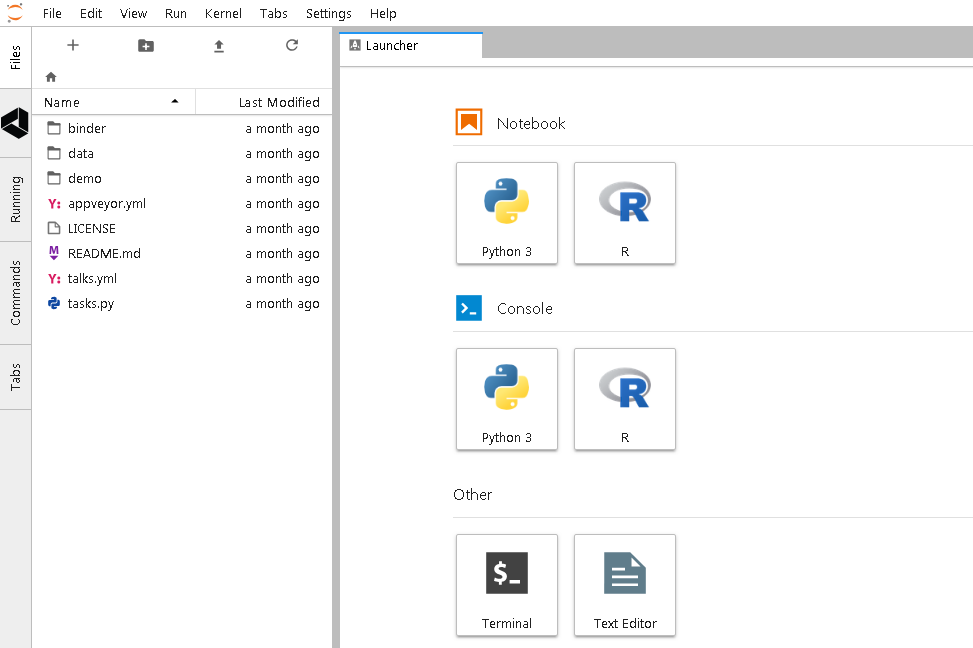Start a Python 3 console
This screenshot has width=973, height=648.
pyautogui.click(x=507, y=399)
